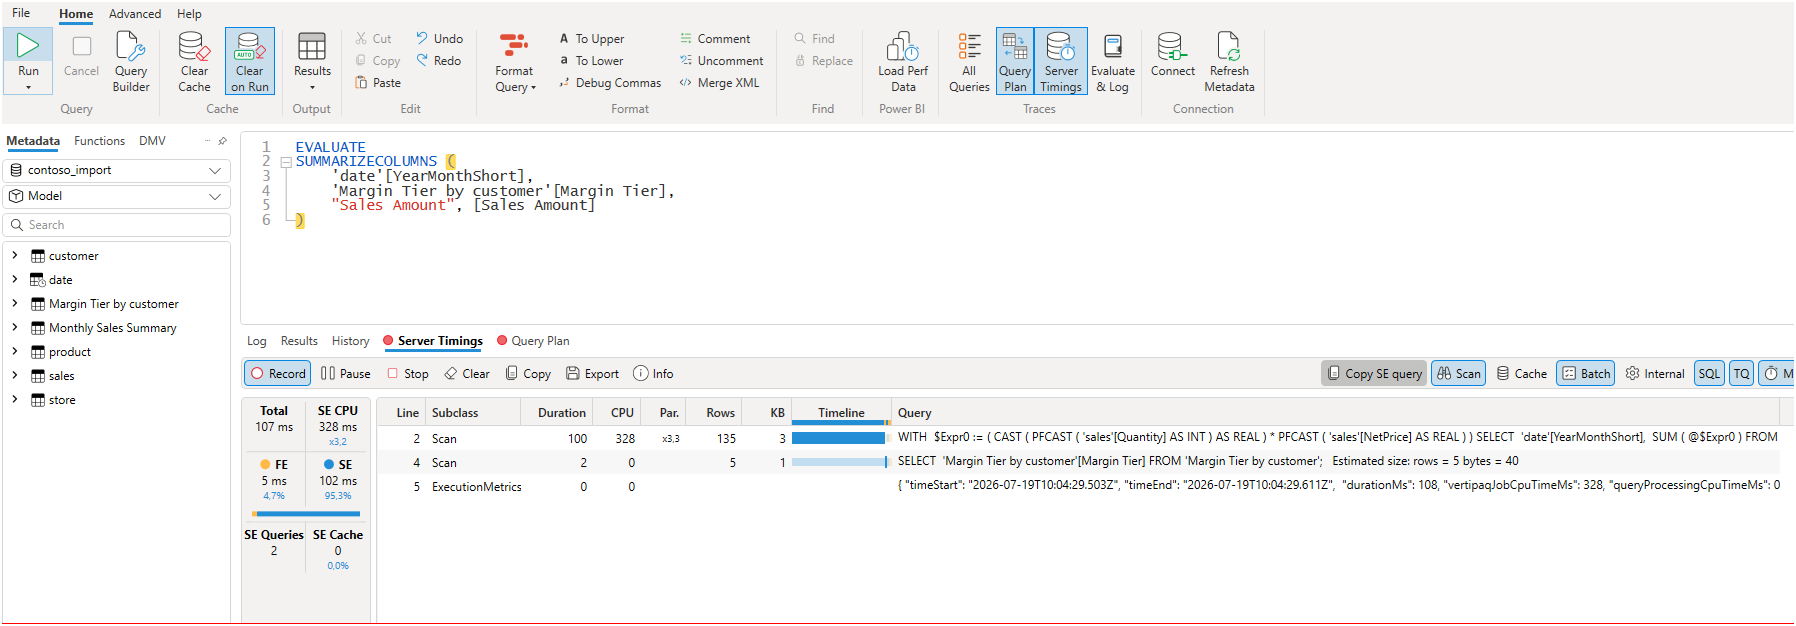The width and height of the screenshot is (1796, 626).
Task: Toggle Batch events filter
Action: click(1586, 373)
